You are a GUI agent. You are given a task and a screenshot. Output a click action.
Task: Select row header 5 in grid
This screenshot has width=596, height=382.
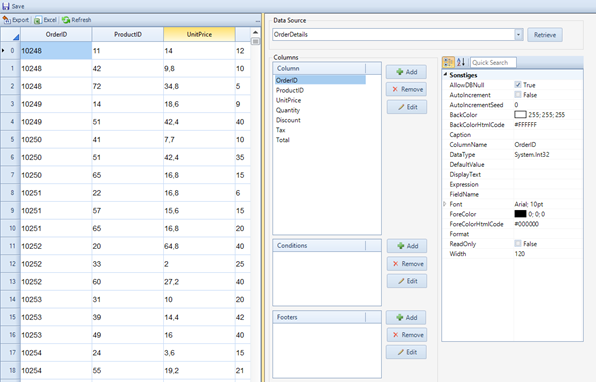(11, 139)
